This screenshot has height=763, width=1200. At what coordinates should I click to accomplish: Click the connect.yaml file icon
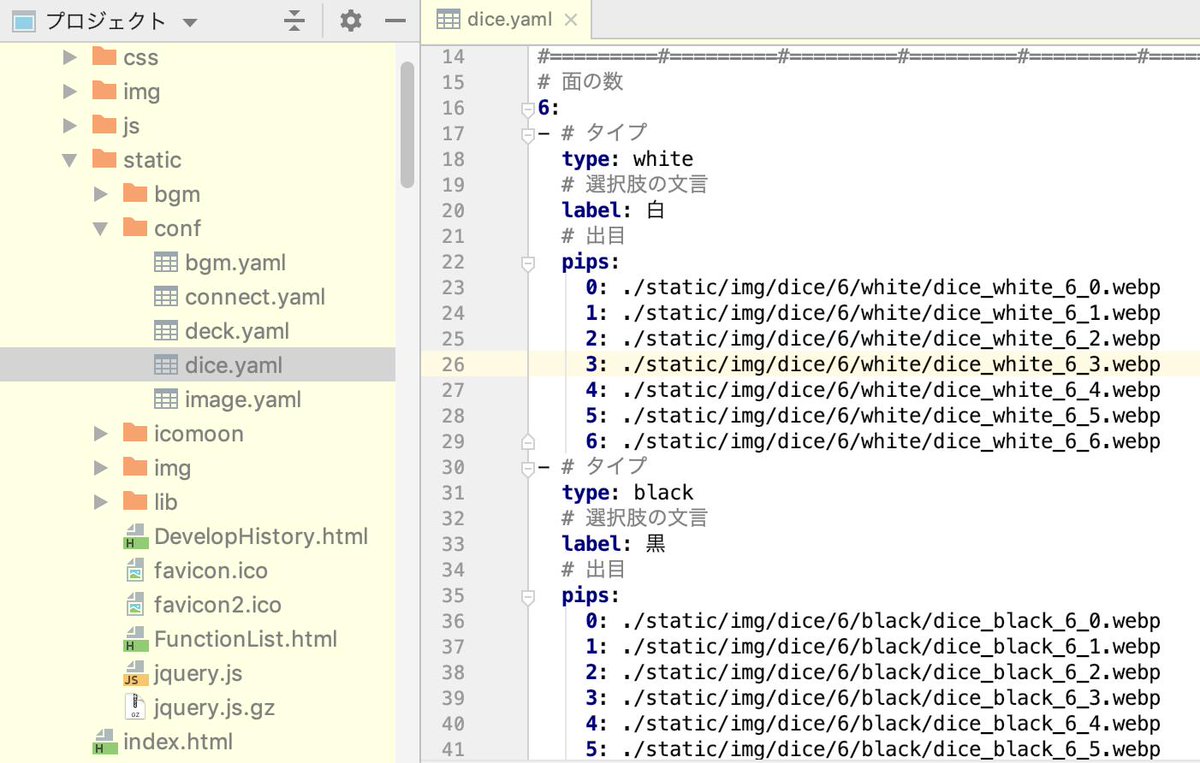click(166, 296)
